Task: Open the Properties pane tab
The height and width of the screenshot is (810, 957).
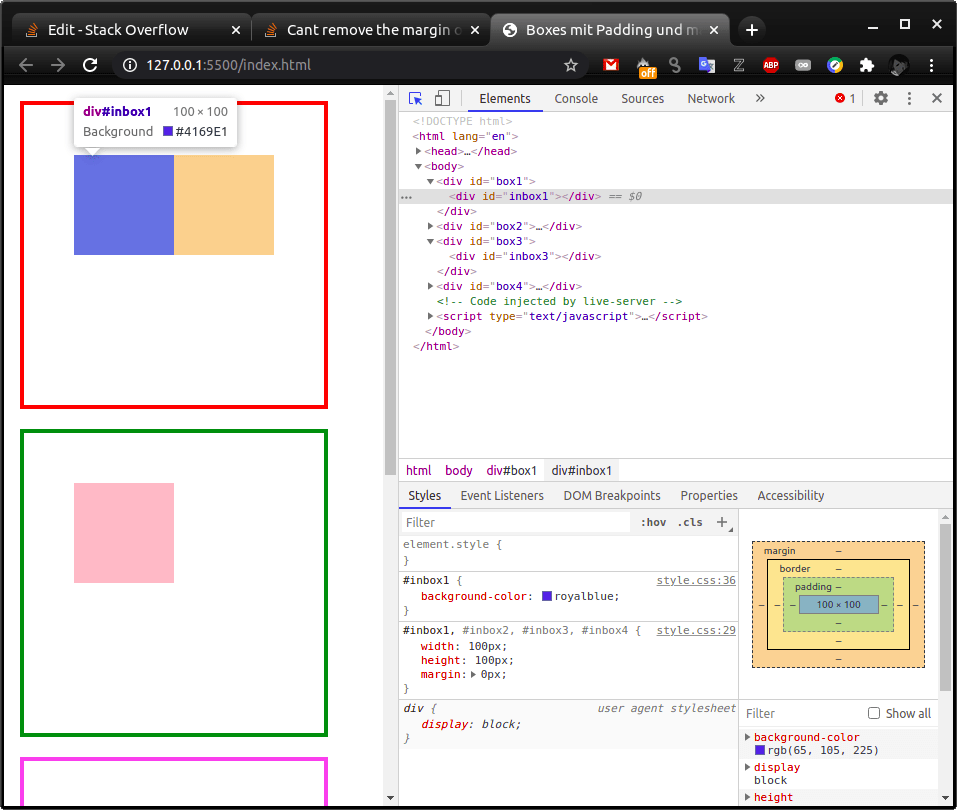Action: point(709,496)
